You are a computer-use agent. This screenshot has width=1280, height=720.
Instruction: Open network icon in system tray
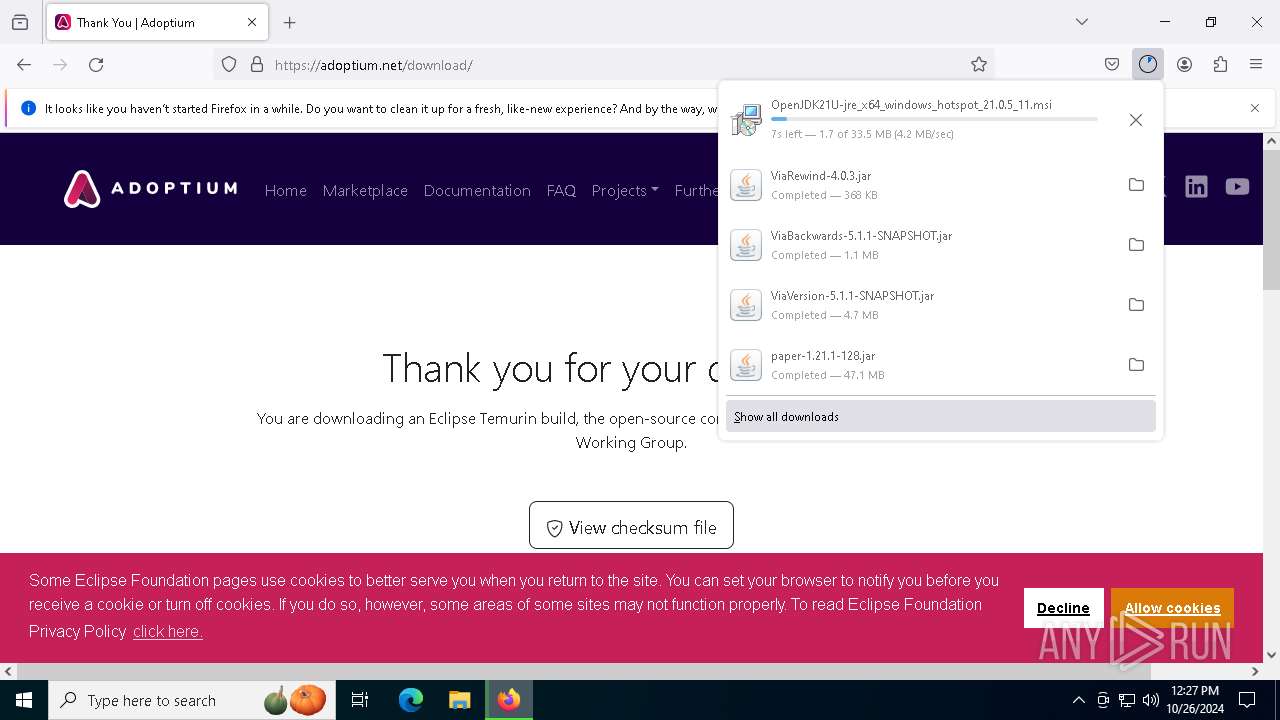(x=1127, y=700)
